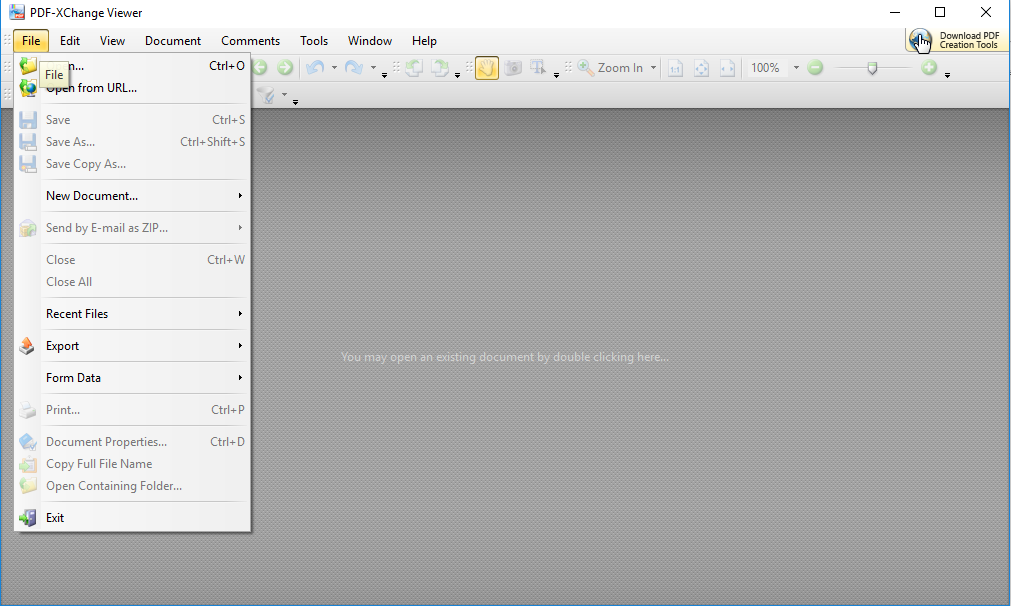The height and width of the screenshot is (606, 1011).
Task: Click the Ctrl+O shortcut on the Open row
Action: [x=227, y=65]
